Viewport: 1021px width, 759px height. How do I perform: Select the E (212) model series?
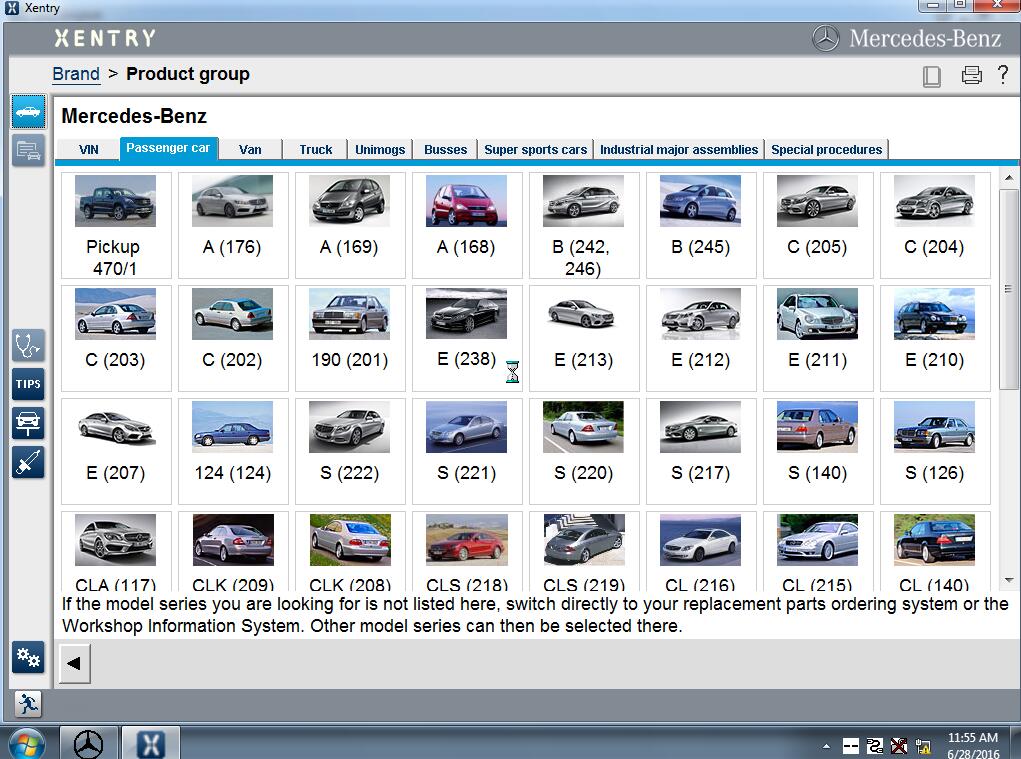point(701,338)
